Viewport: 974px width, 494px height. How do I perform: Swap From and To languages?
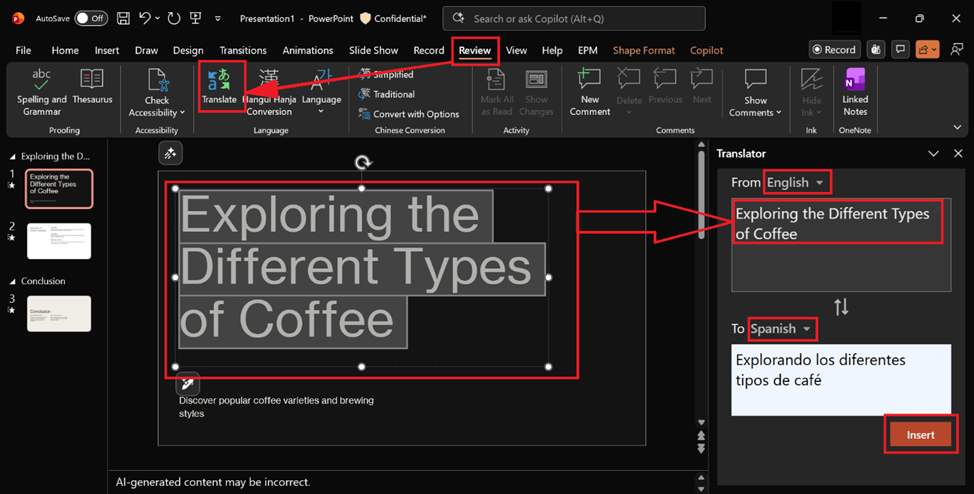[x=841, y=307]
